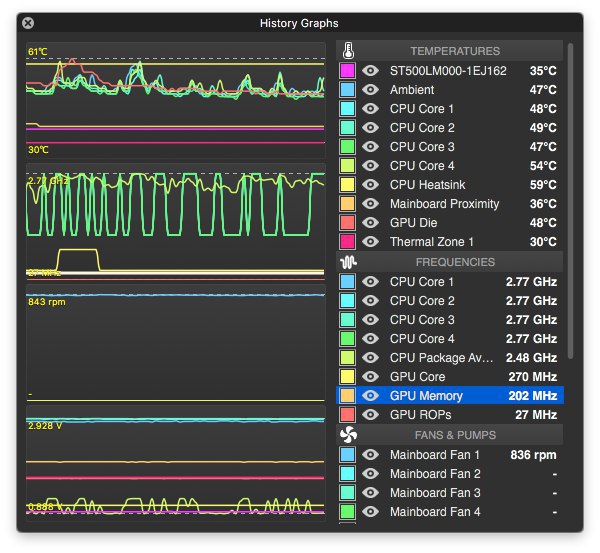
Task: Hide Mainboard Fan 1 graph line
Action: pos(370,455)
